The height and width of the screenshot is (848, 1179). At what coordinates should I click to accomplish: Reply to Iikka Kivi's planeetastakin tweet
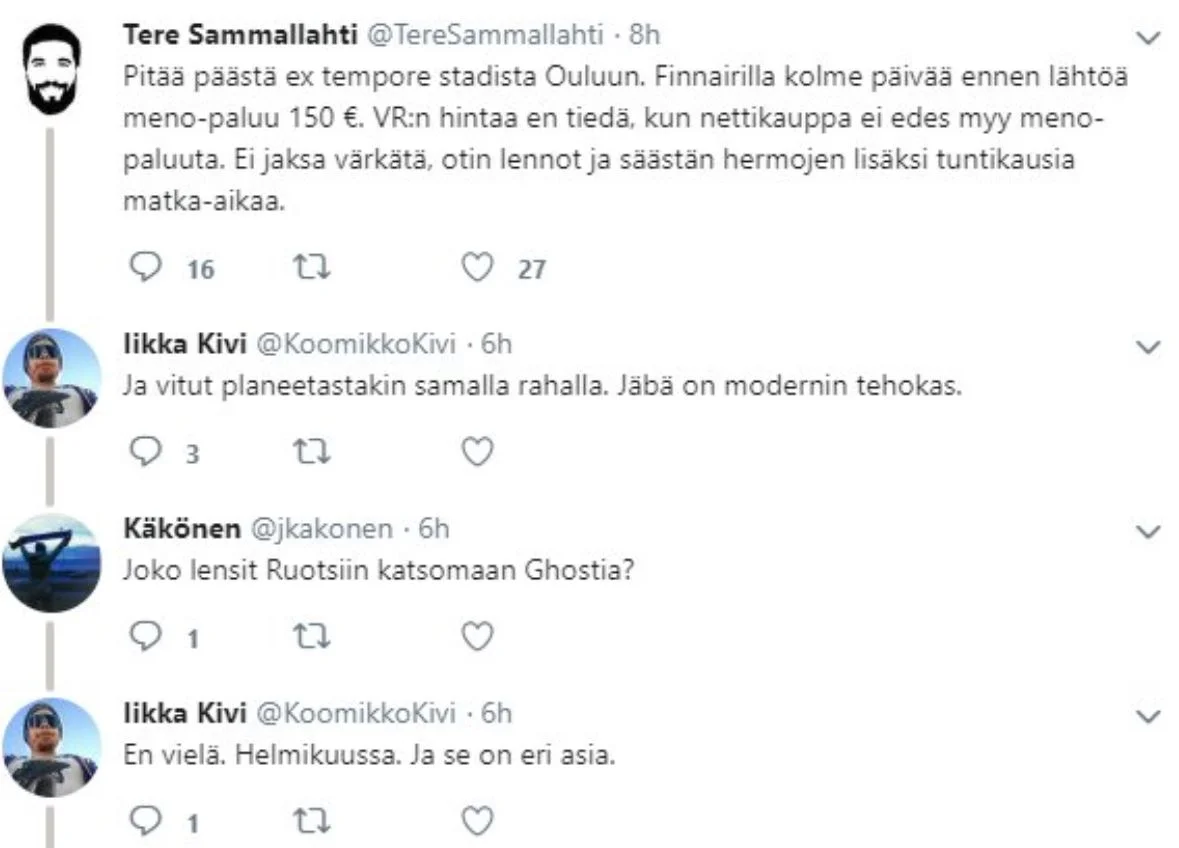click(x=148, y=452)
